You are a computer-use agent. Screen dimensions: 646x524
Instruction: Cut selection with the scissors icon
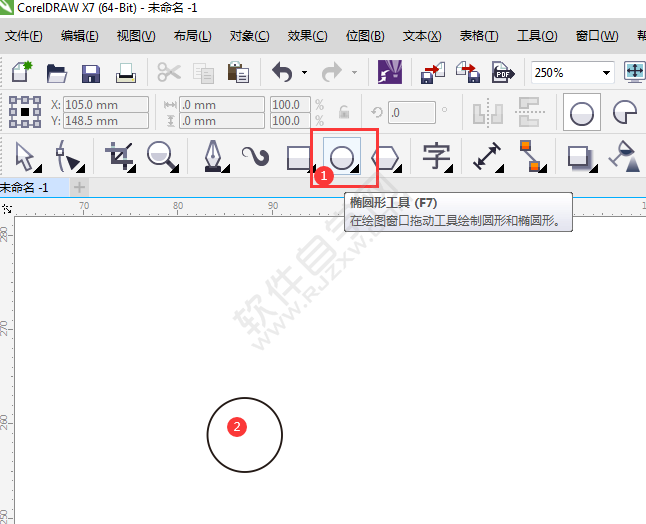point(169,73)
